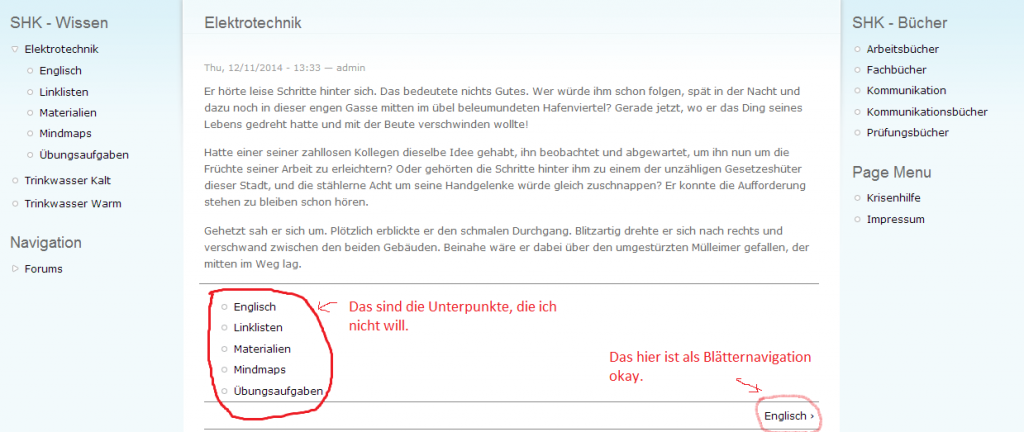Screen dimensions: 1024x432
Task: Open Mindmaps in the content subpage list
Action: coord(258,370)
